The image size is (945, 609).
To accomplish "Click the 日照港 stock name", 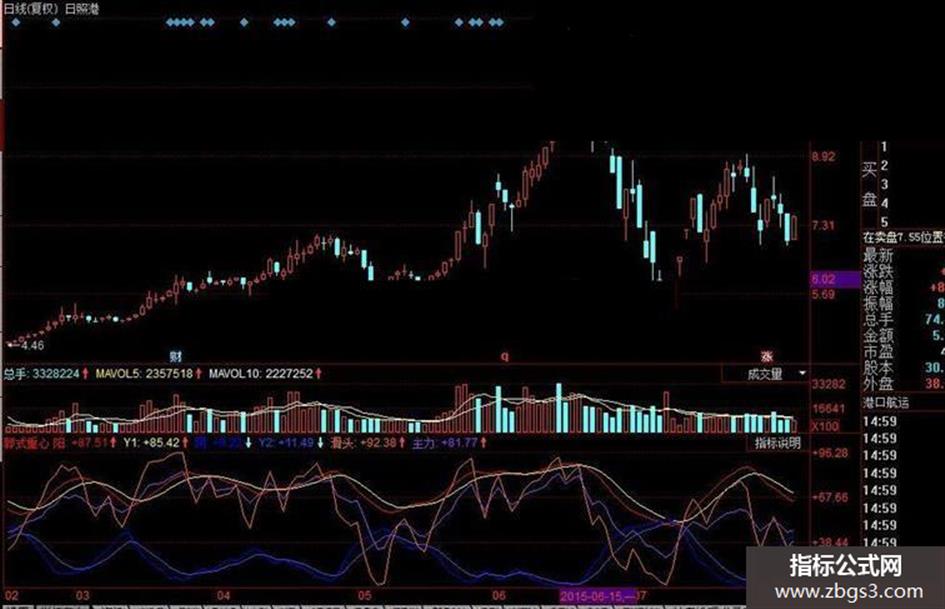I will [x=82, y=8].
